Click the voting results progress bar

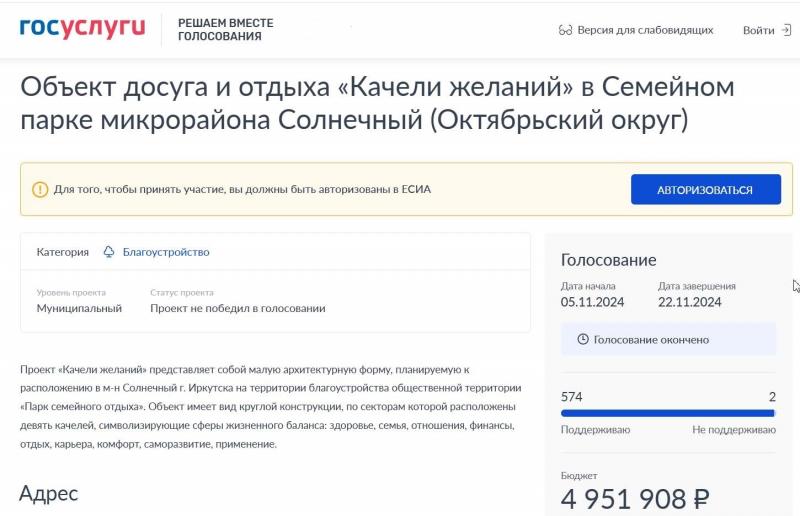tap(668, 412)
